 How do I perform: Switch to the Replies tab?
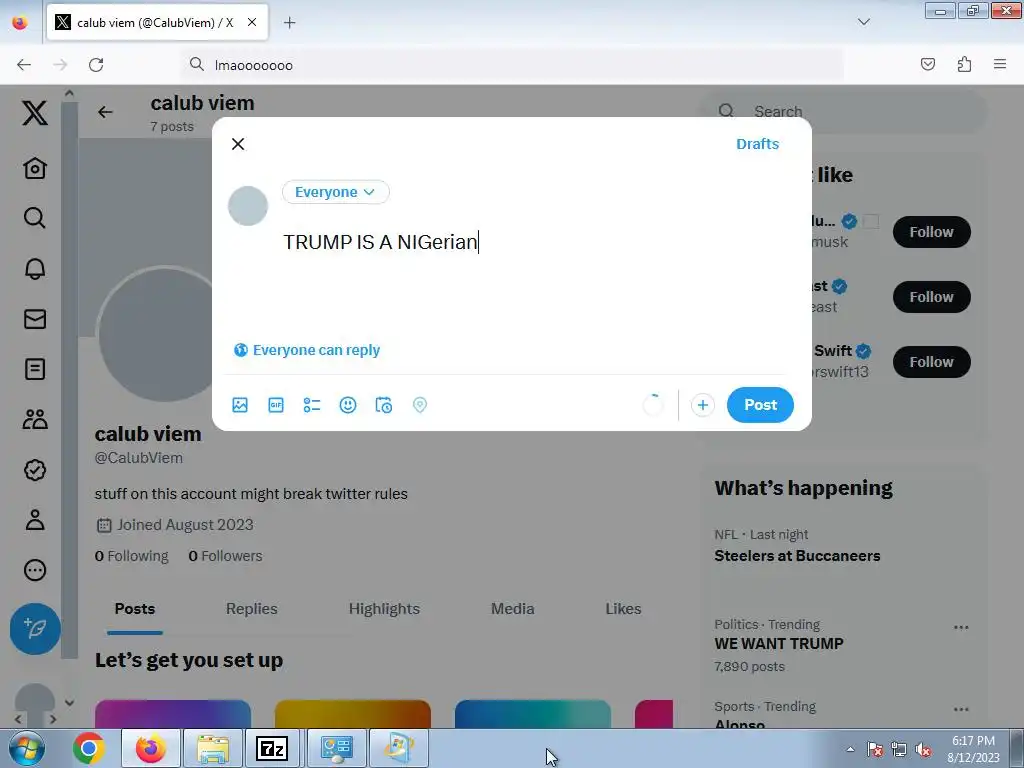click(251, 609)
